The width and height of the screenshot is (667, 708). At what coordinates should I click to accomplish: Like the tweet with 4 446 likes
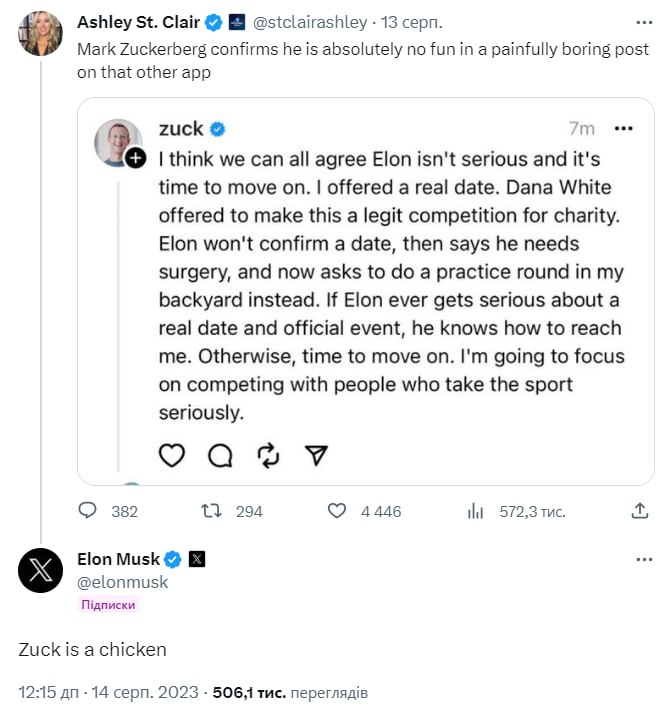[338, 511]
